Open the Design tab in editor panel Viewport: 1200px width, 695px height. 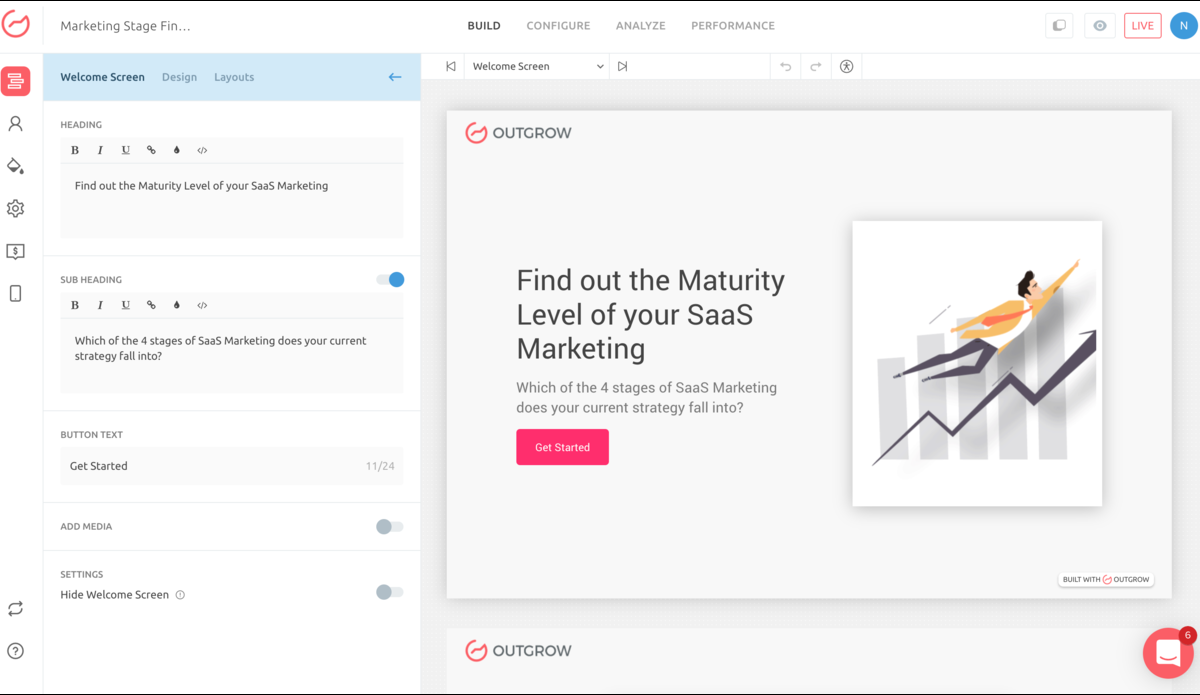coord(179,77)
